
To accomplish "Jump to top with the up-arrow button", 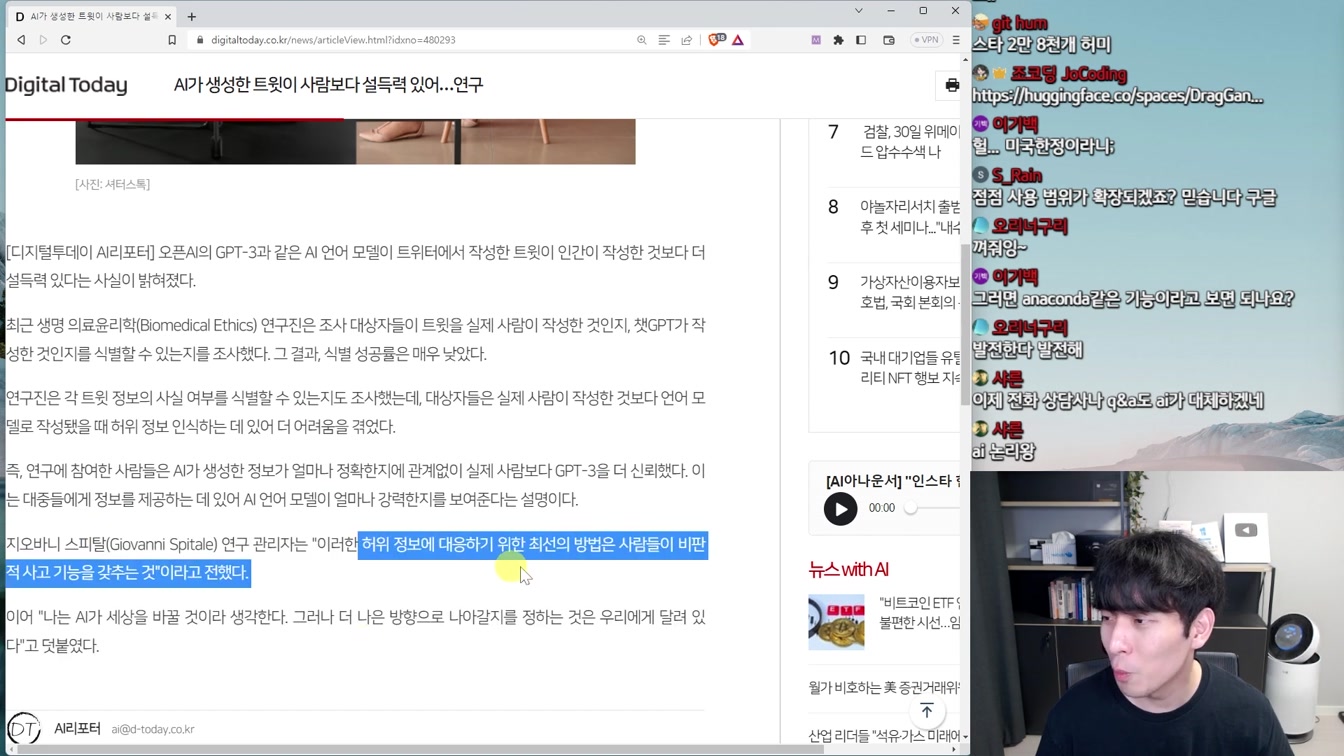I will pos(927,711).
